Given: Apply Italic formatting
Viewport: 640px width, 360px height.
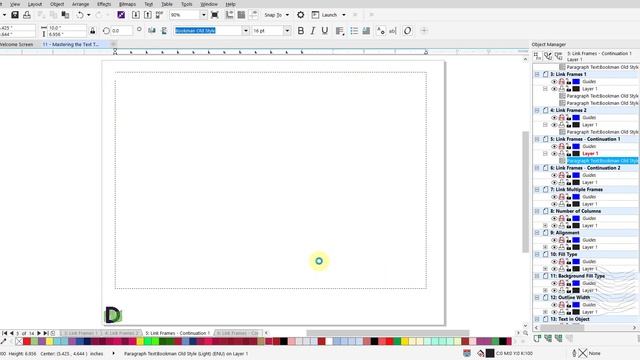Looking at the screenshot, I should tap(313, 31).
